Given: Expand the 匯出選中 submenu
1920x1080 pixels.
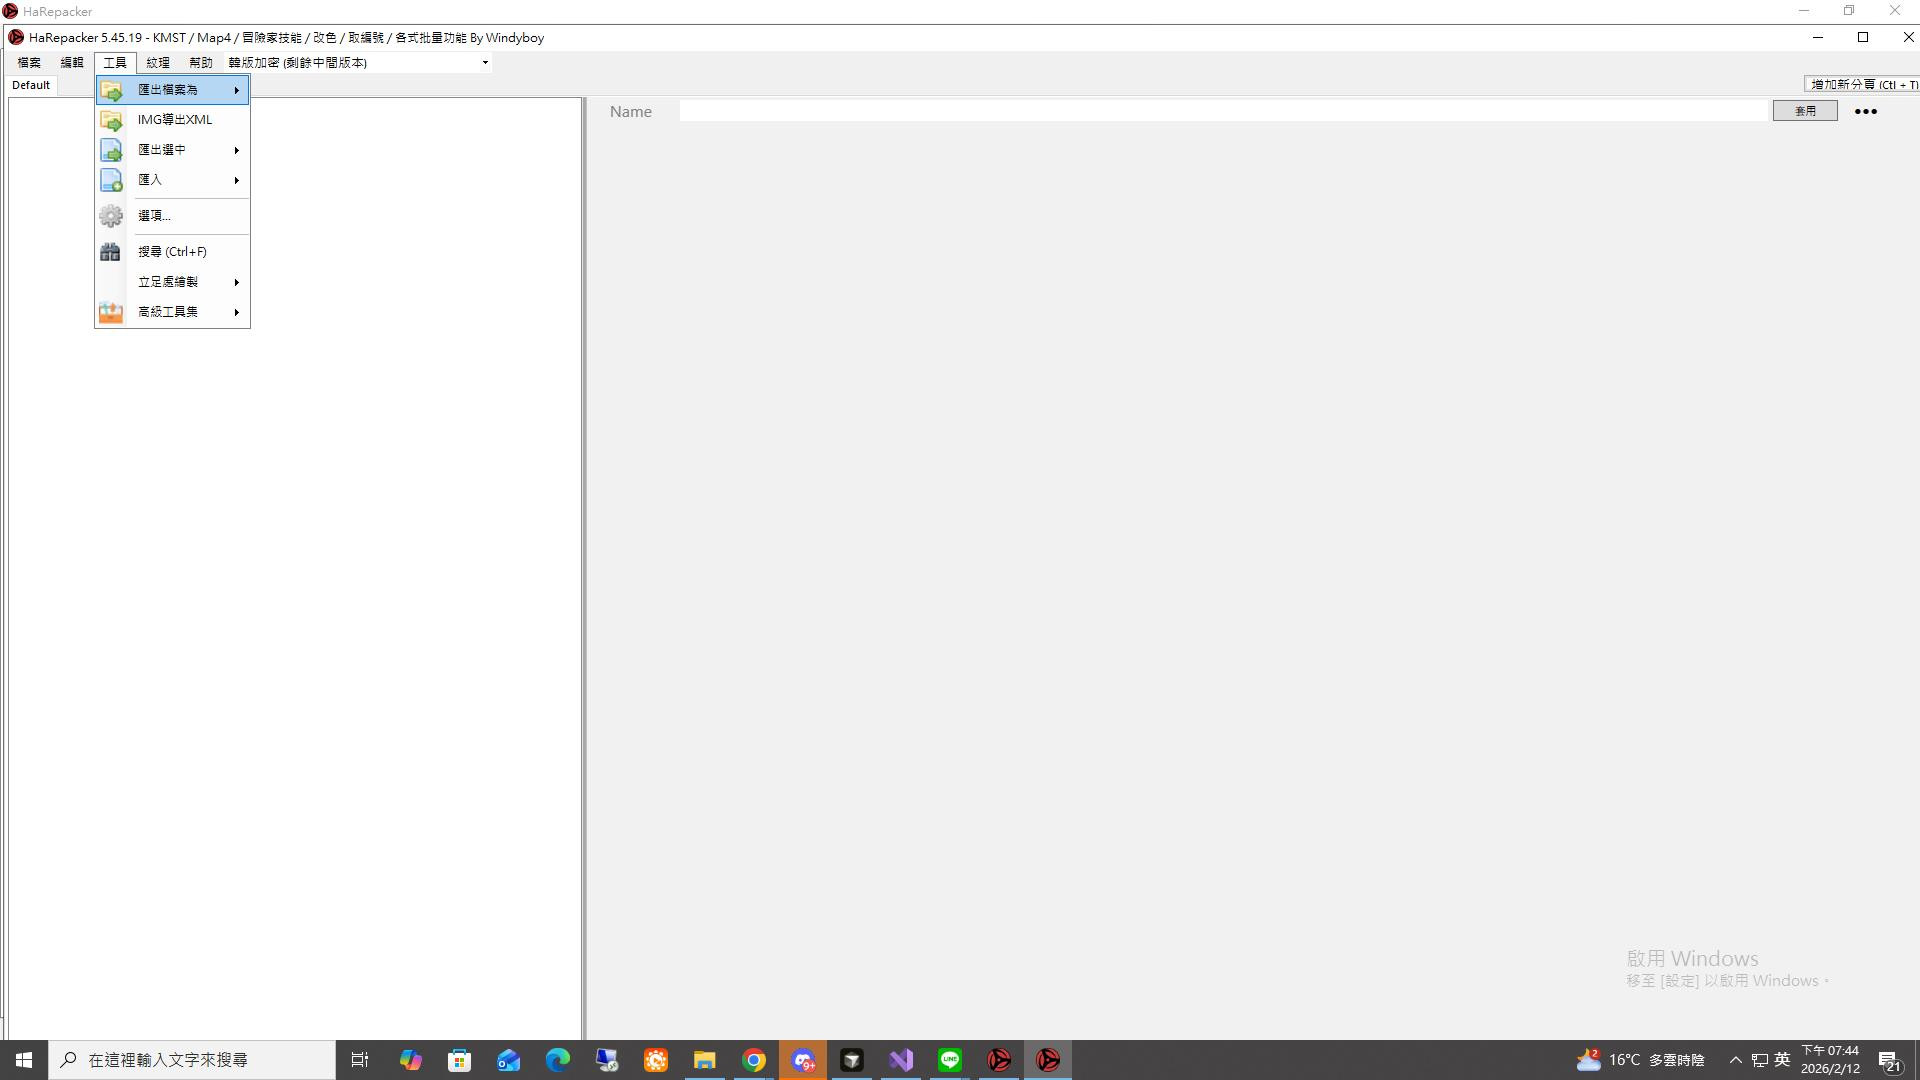Looking at the screenshot, I should tap(172, 150).
